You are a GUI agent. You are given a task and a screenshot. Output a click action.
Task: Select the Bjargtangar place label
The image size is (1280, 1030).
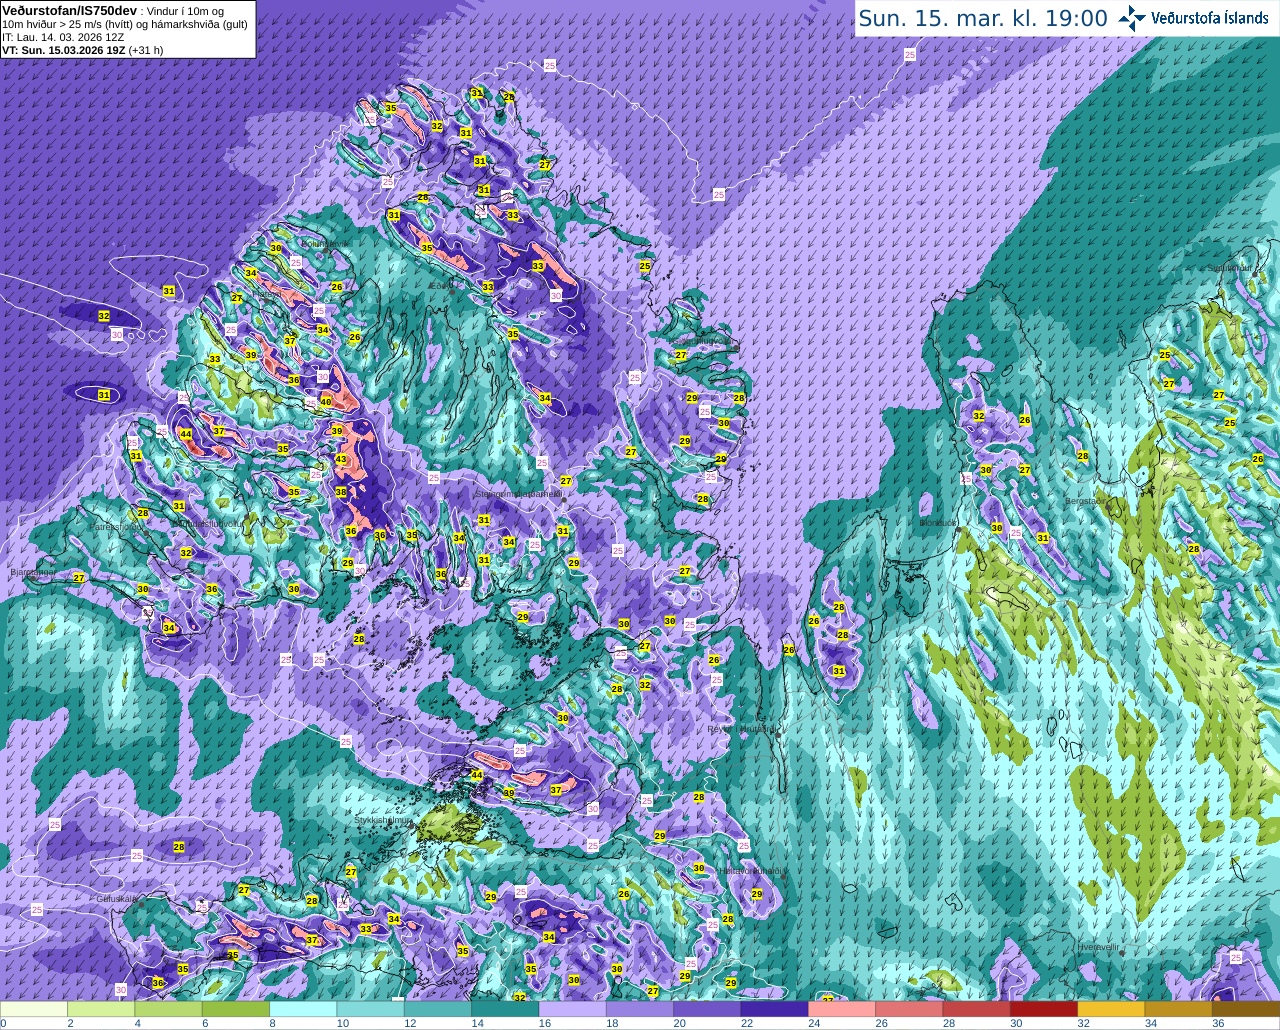click(x=33, y=573)
